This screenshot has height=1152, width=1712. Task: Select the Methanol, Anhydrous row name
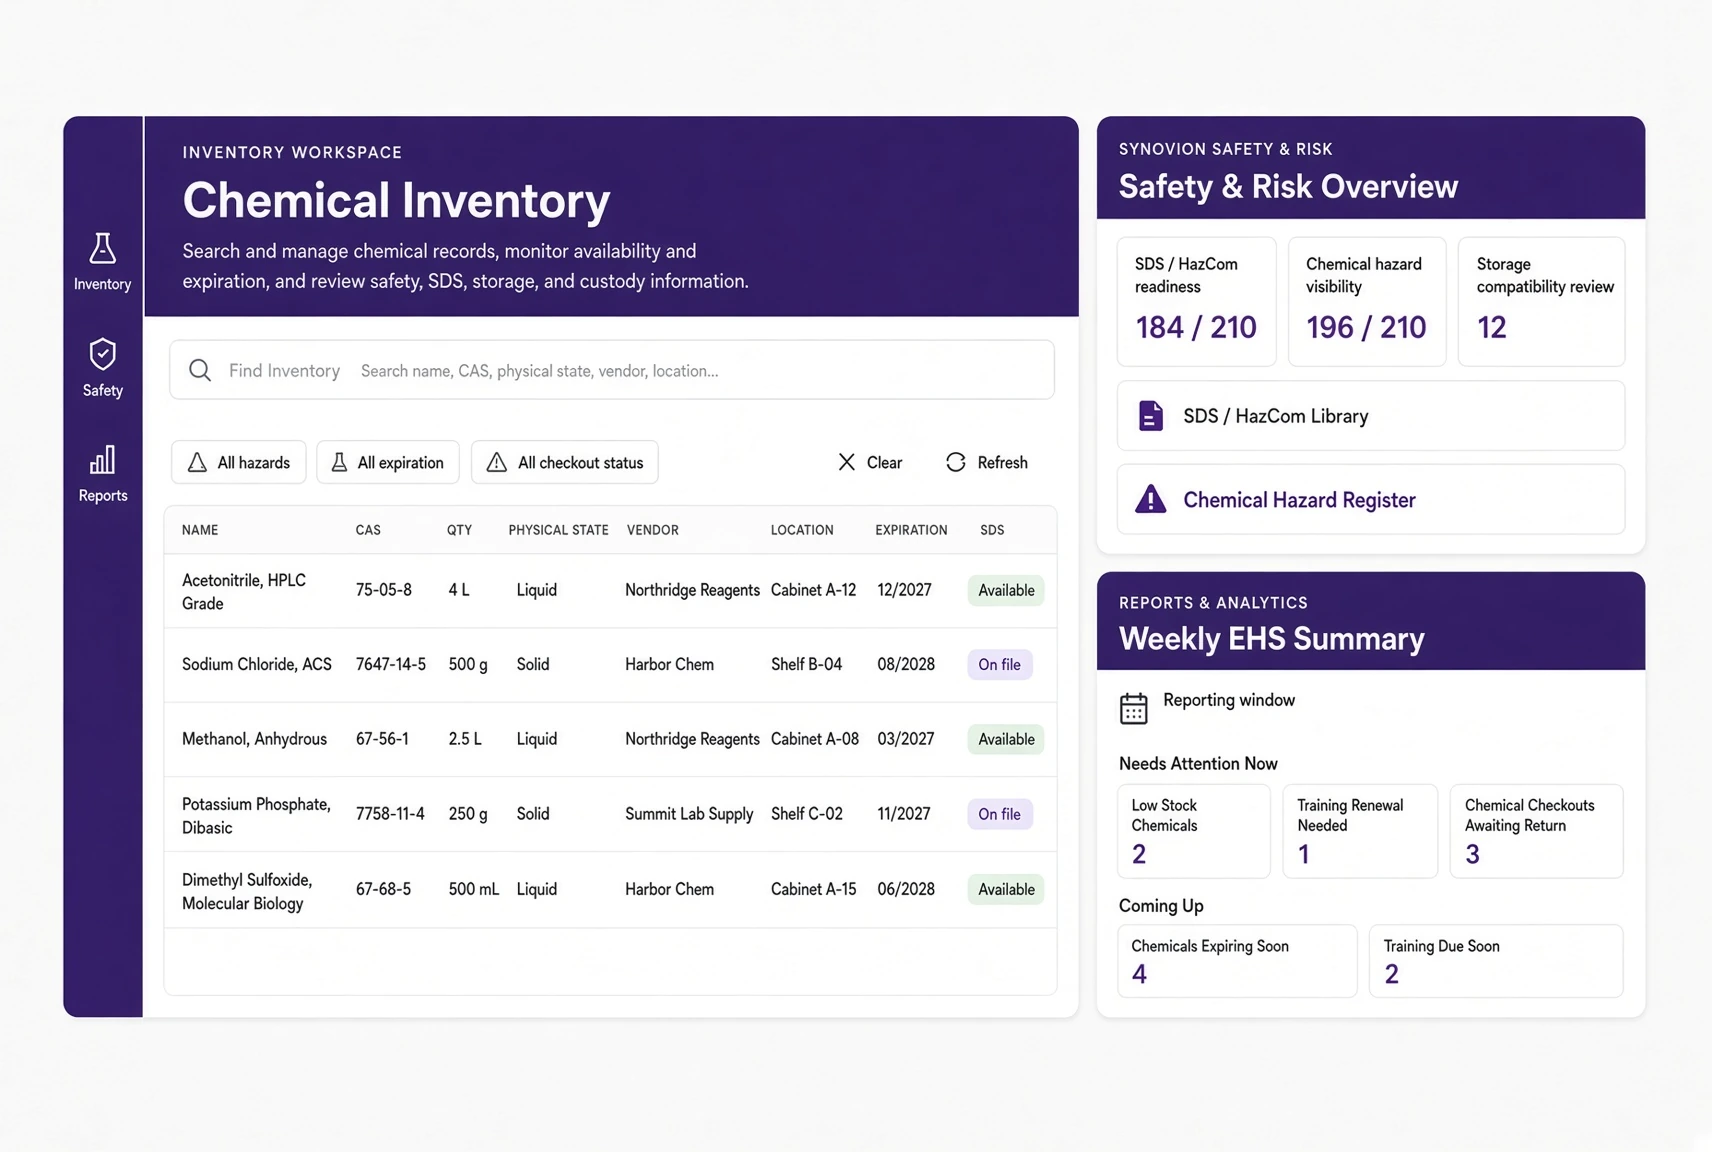pos(254,739)
